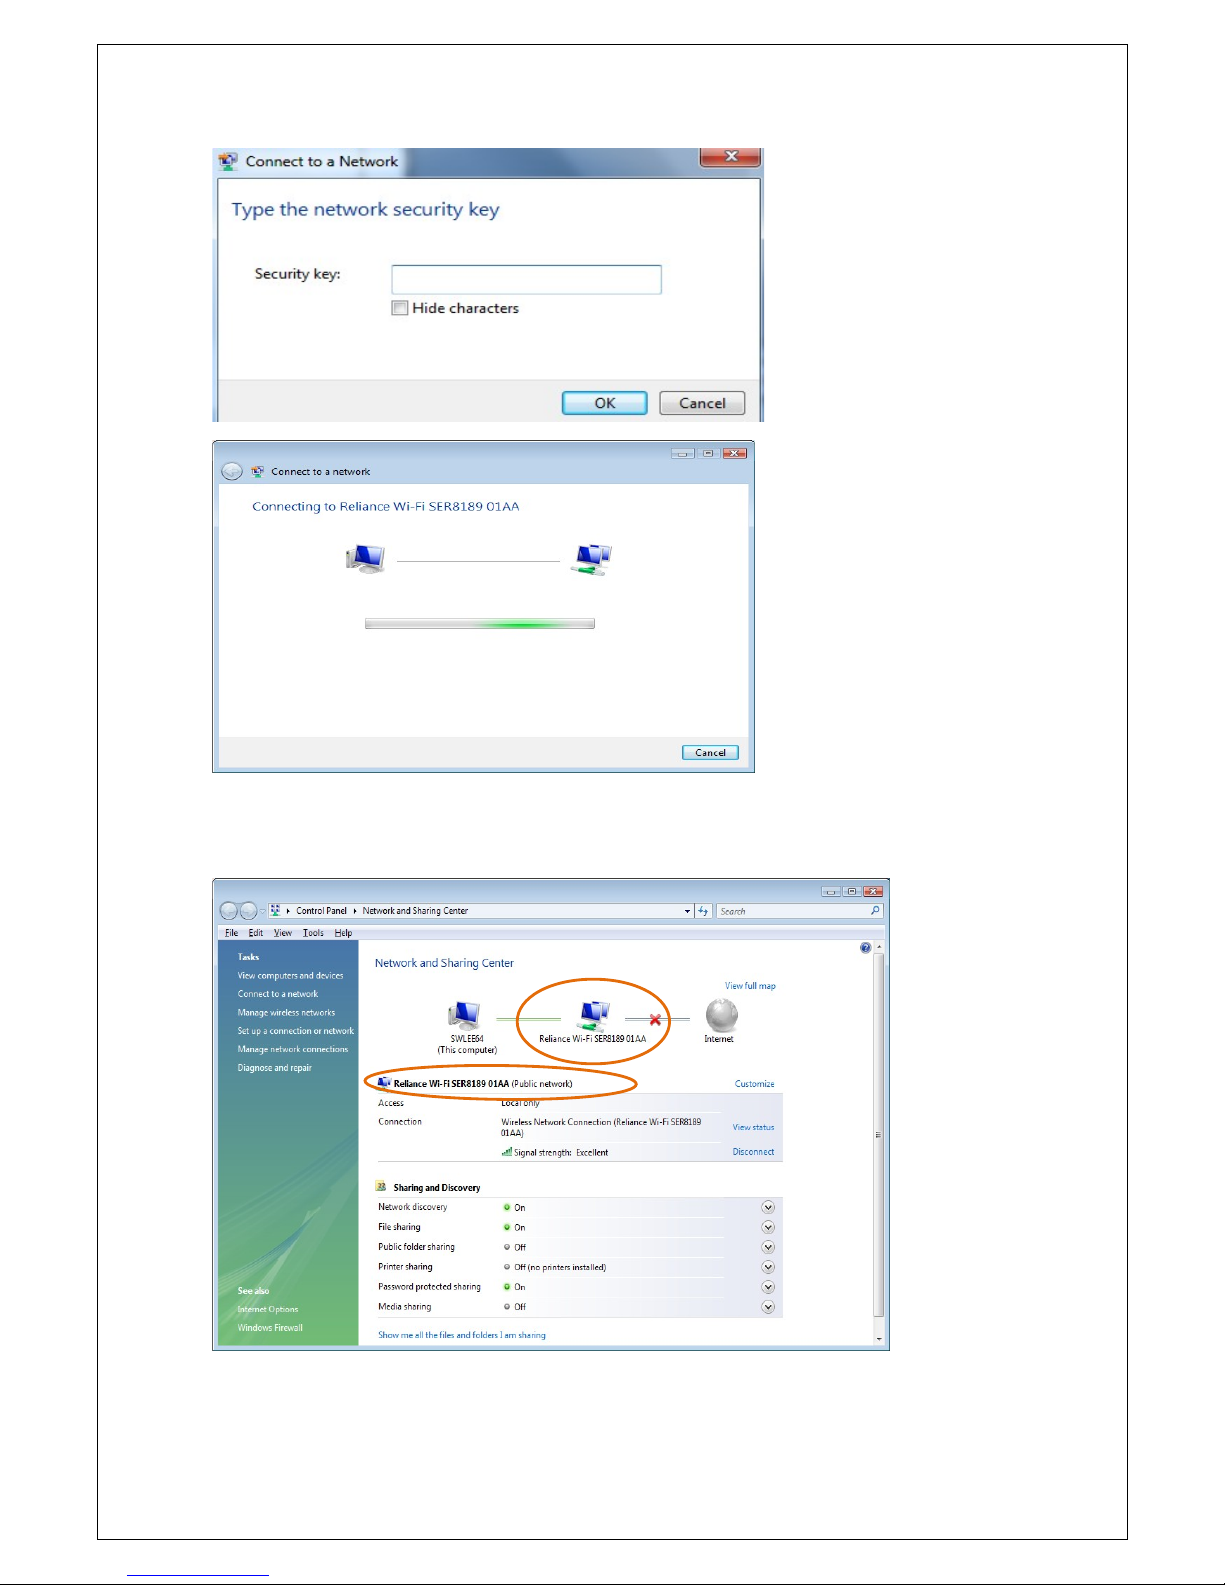Click the red X broken connection icon
1225x1585 pixels.
tap(655, 1020)
